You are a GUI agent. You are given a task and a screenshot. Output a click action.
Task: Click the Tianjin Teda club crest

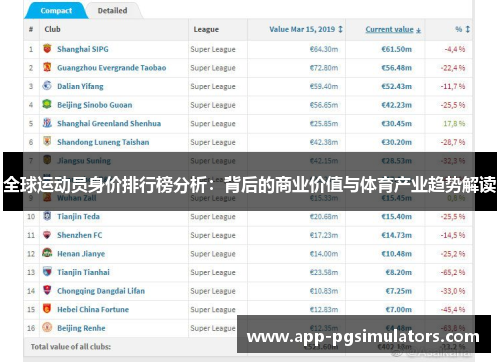click(47, 216)
